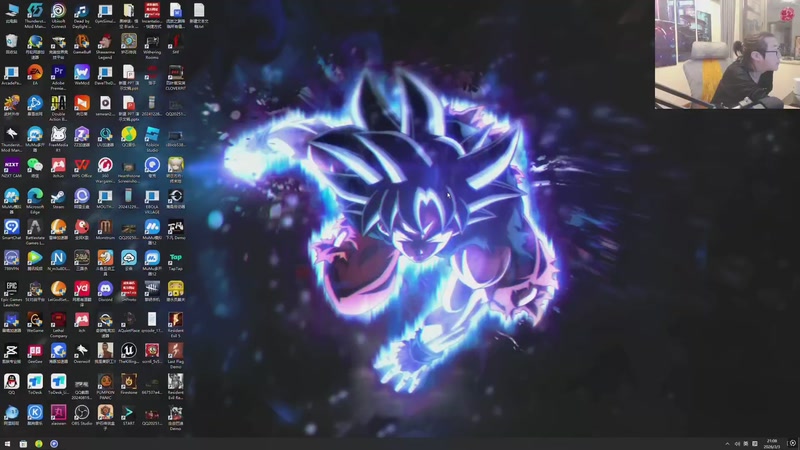Launch the Dead by Daylight shortcut
The image size is (800, 450).
(x=82, y=15)
